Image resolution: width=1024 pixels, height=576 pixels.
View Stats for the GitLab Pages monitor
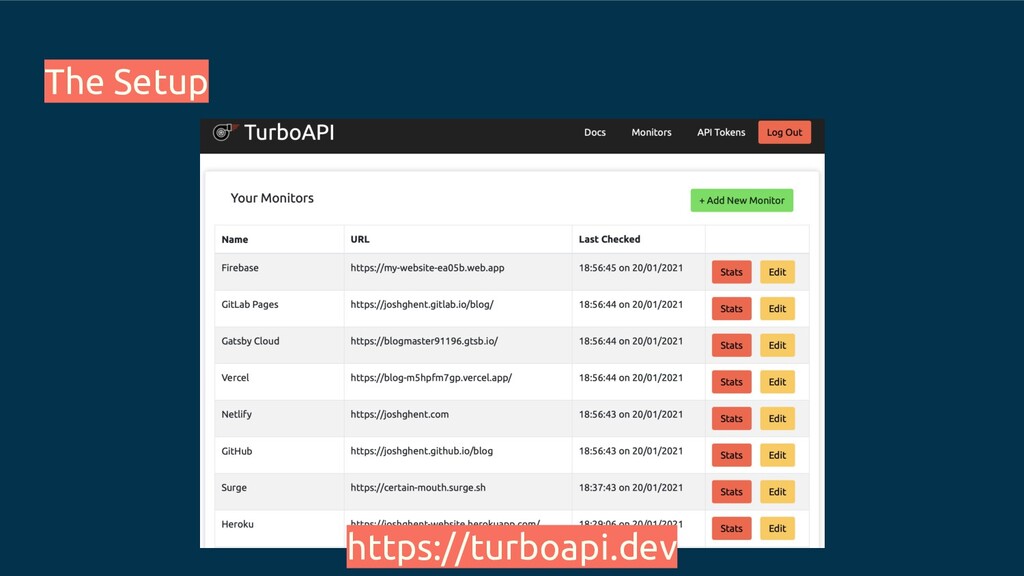pyautogui.click(x=731, y=309)
